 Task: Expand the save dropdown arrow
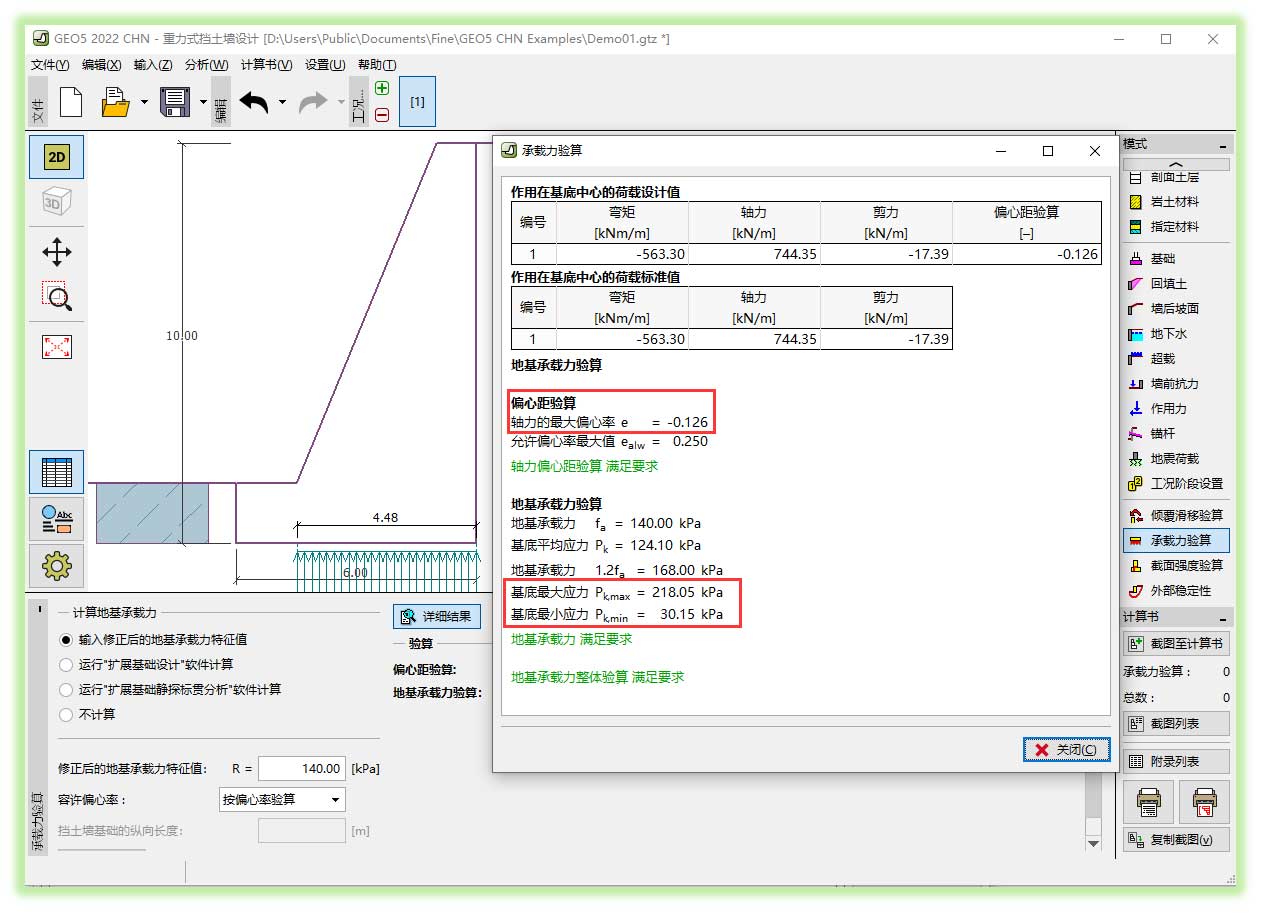pyautogui.click(x=203, y=102)
